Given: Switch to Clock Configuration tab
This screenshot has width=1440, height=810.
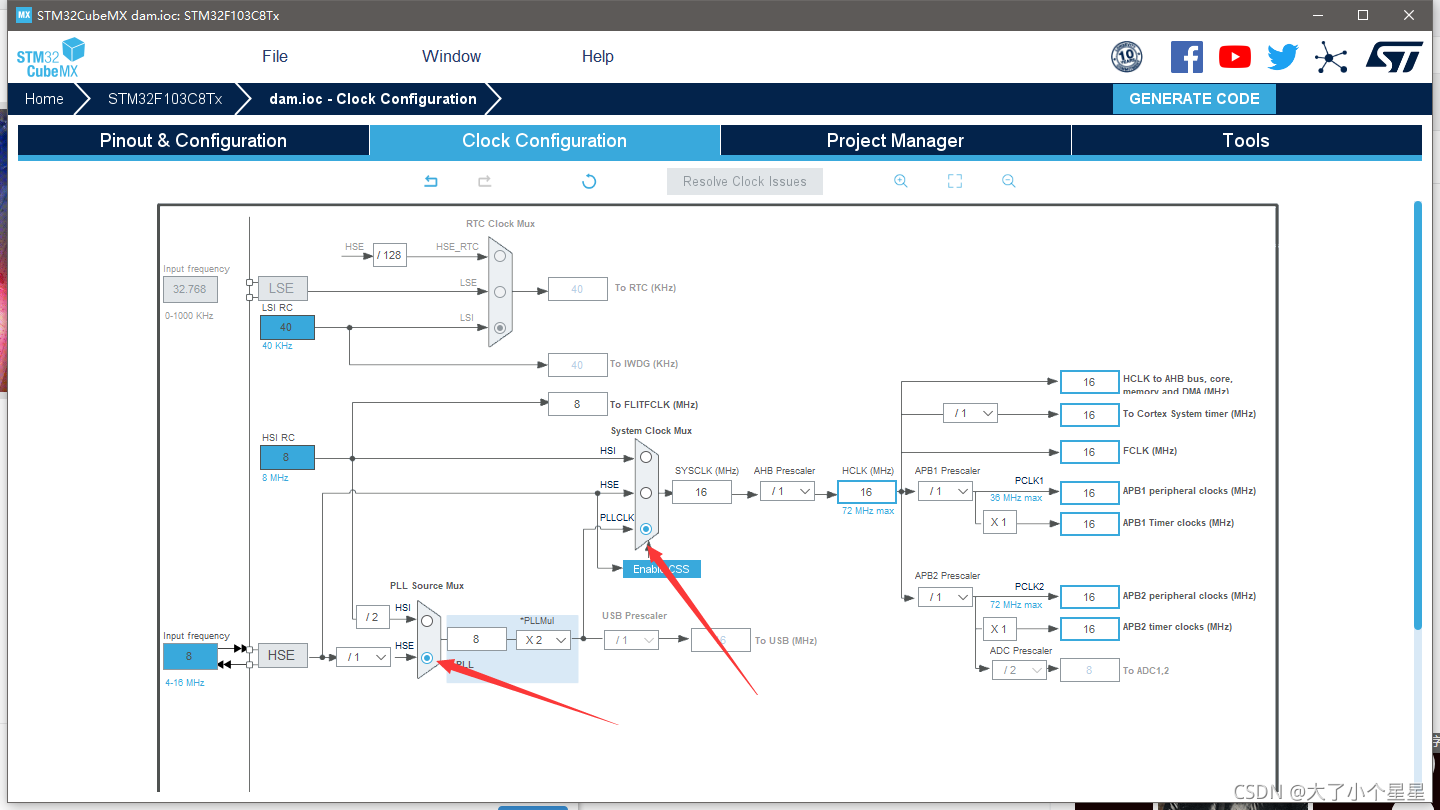Looking at the screenshot, I should pos(544,141).
